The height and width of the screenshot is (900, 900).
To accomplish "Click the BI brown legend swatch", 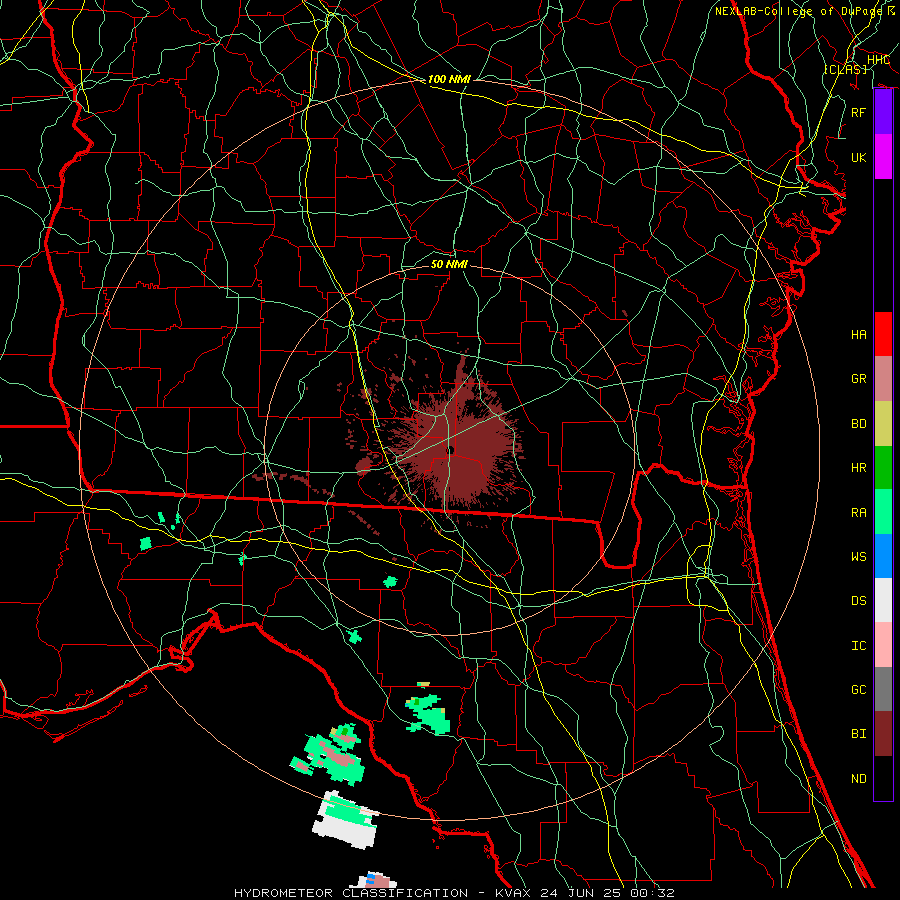I will 883,734.
